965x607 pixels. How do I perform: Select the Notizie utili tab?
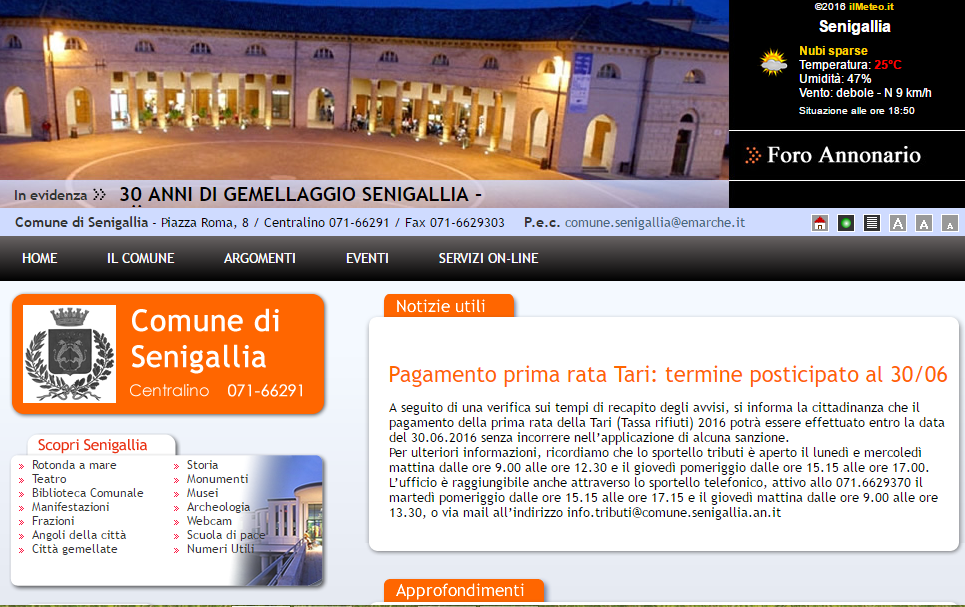(x=449, y=306)
